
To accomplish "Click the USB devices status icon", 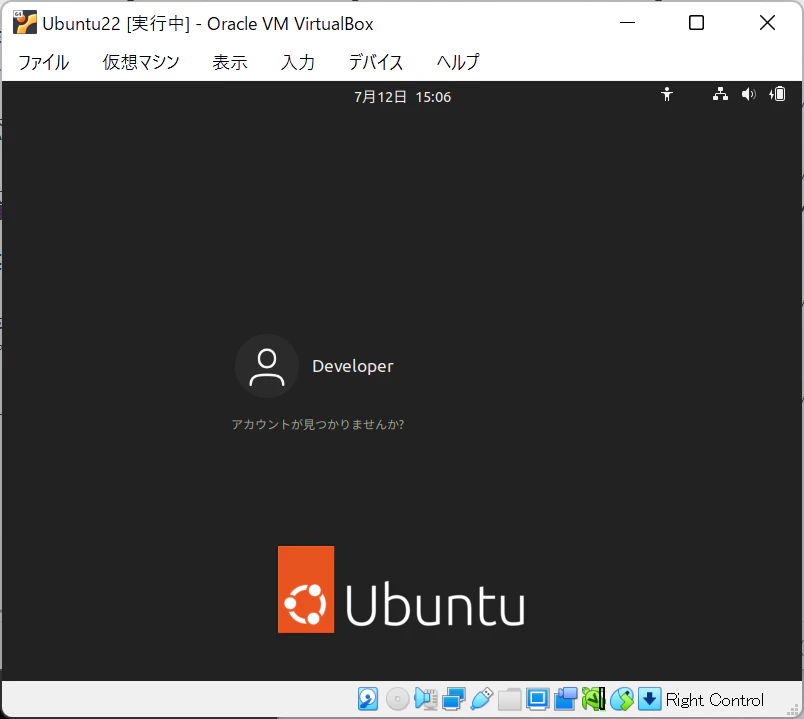I will [481, 699].
